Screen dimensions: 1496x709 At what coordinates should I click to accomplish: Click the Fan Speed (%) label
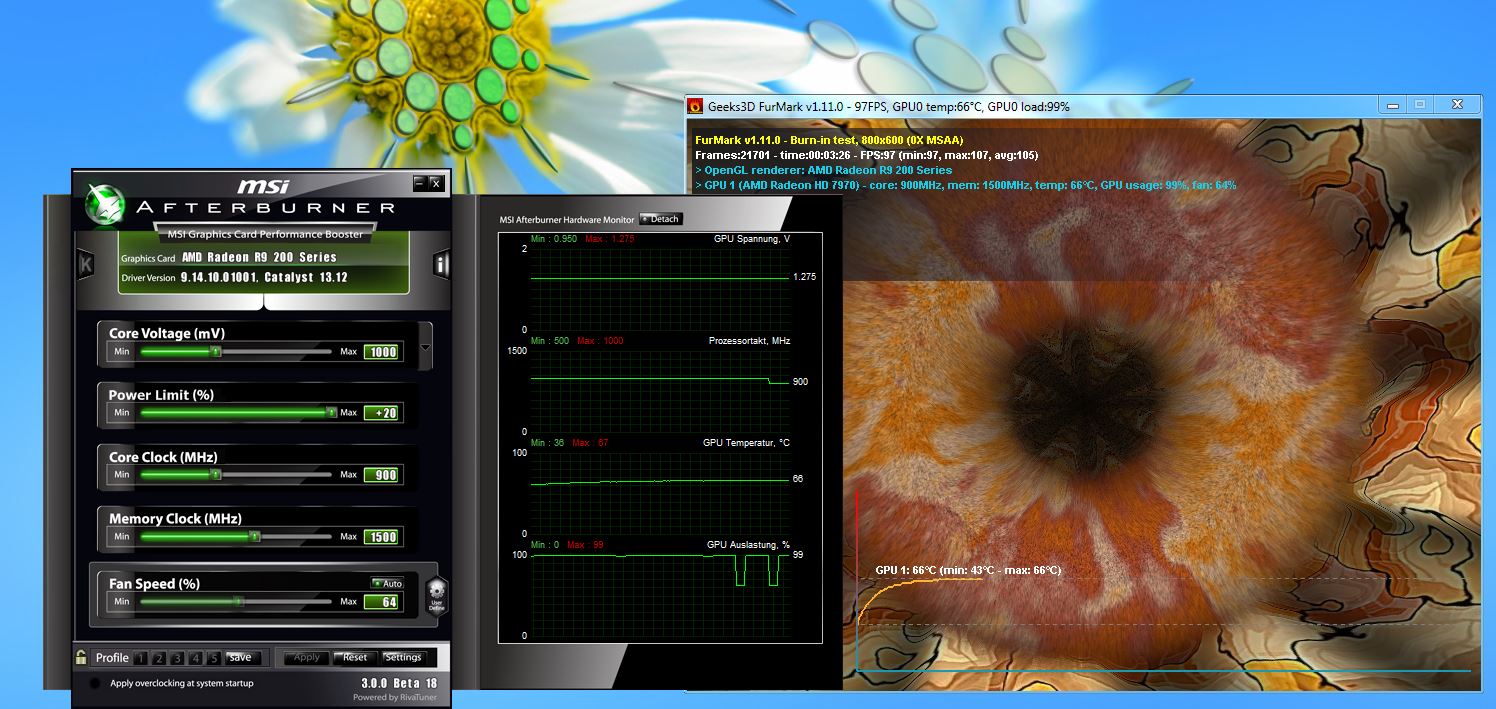click(155, 583)
